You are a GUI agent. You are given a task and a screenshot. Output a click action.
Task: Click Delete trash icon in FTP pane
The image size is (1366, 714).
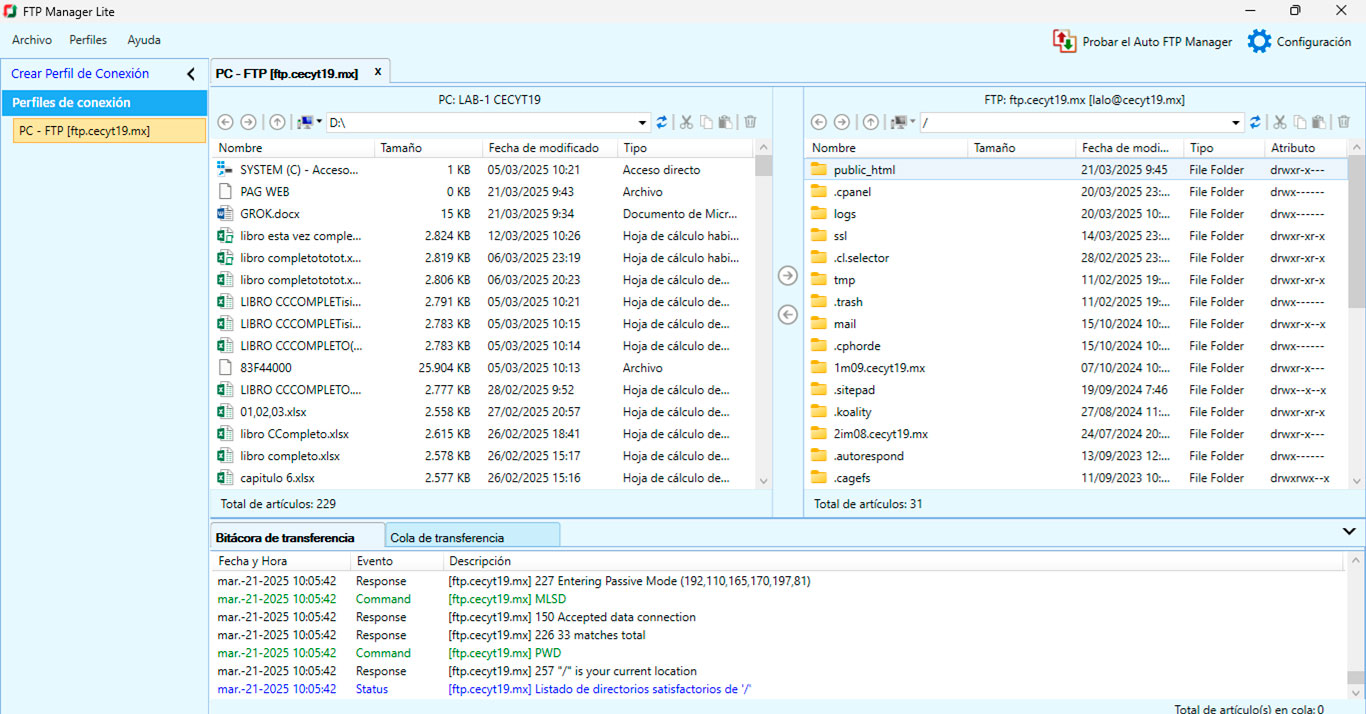pos(1344,122)
